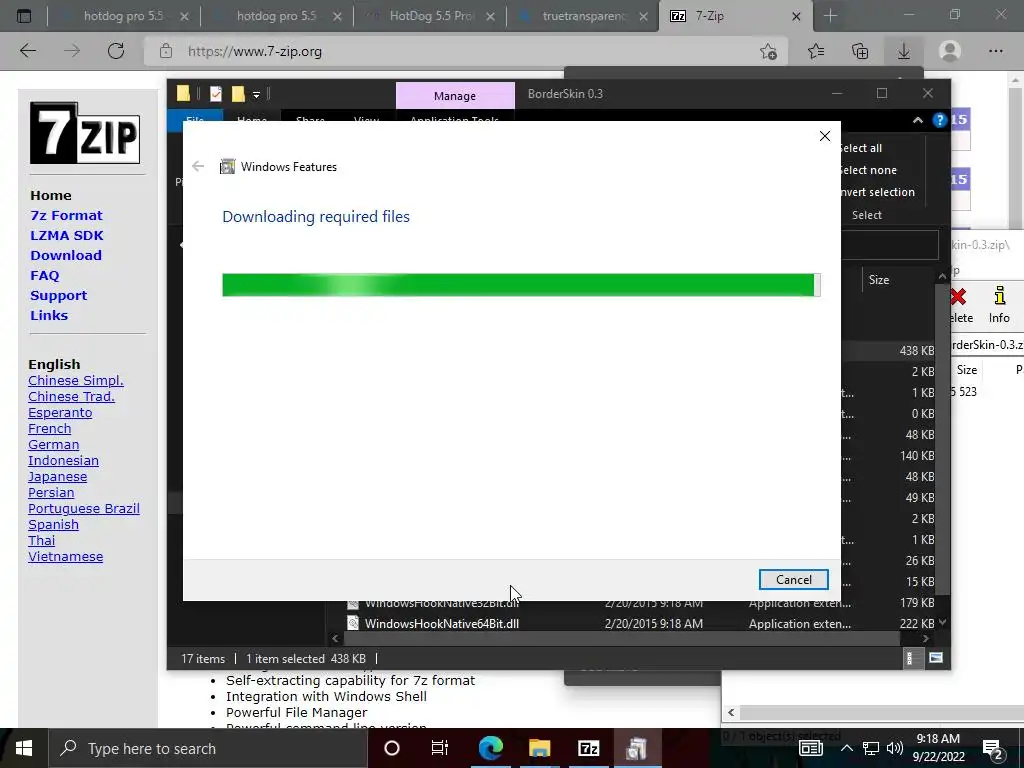Open the Windows Start menu
The height and width of the screenshot is (768, 1024).
click(x=24, y=748)
